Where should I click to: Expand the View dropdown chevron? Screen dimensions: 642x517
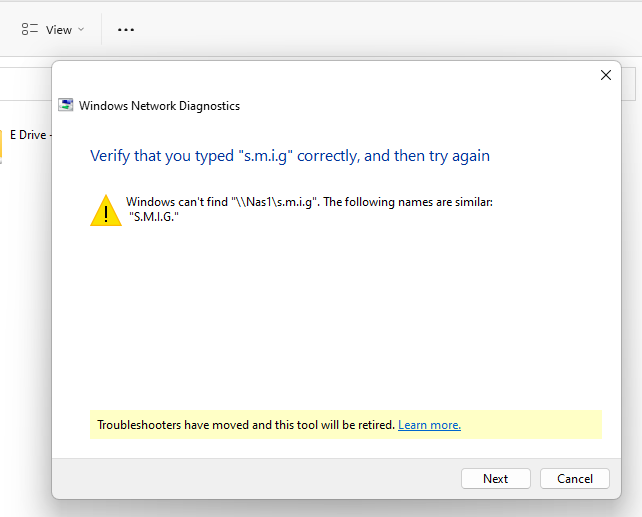[81, 30]
